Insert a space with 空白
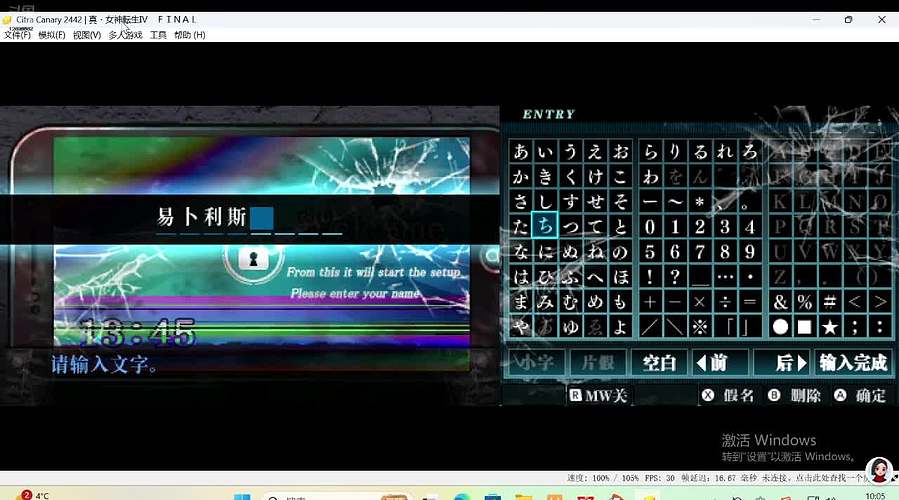The width and height of the screenshot is (899, 500). 659,362
